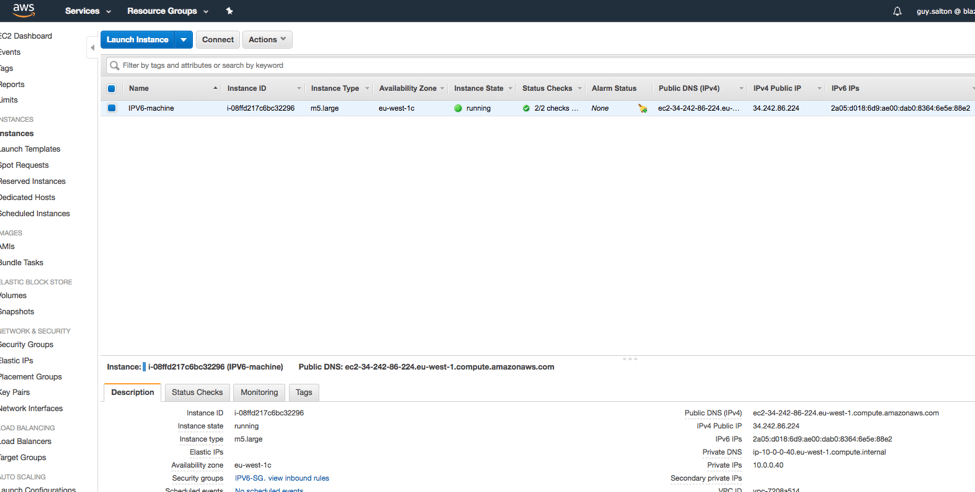
Task: Toggle the IPV6-machine row checkbox
Action: point(112,108)
